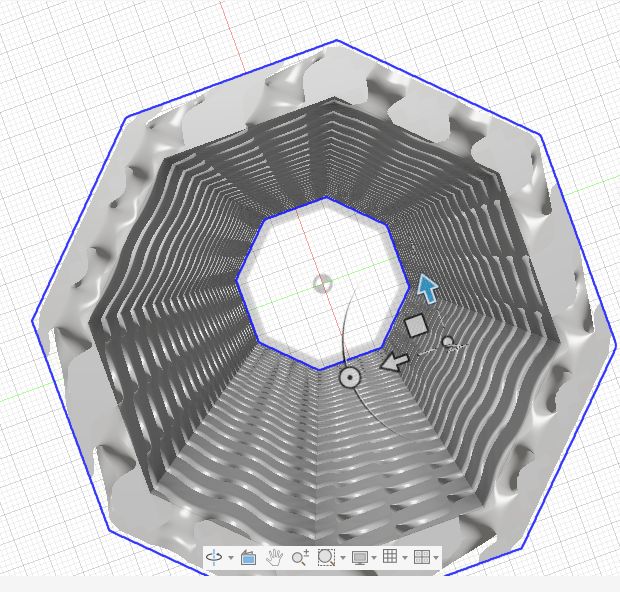
Task: Click the Viewports layout icon
Action: [x=422, y=557]
